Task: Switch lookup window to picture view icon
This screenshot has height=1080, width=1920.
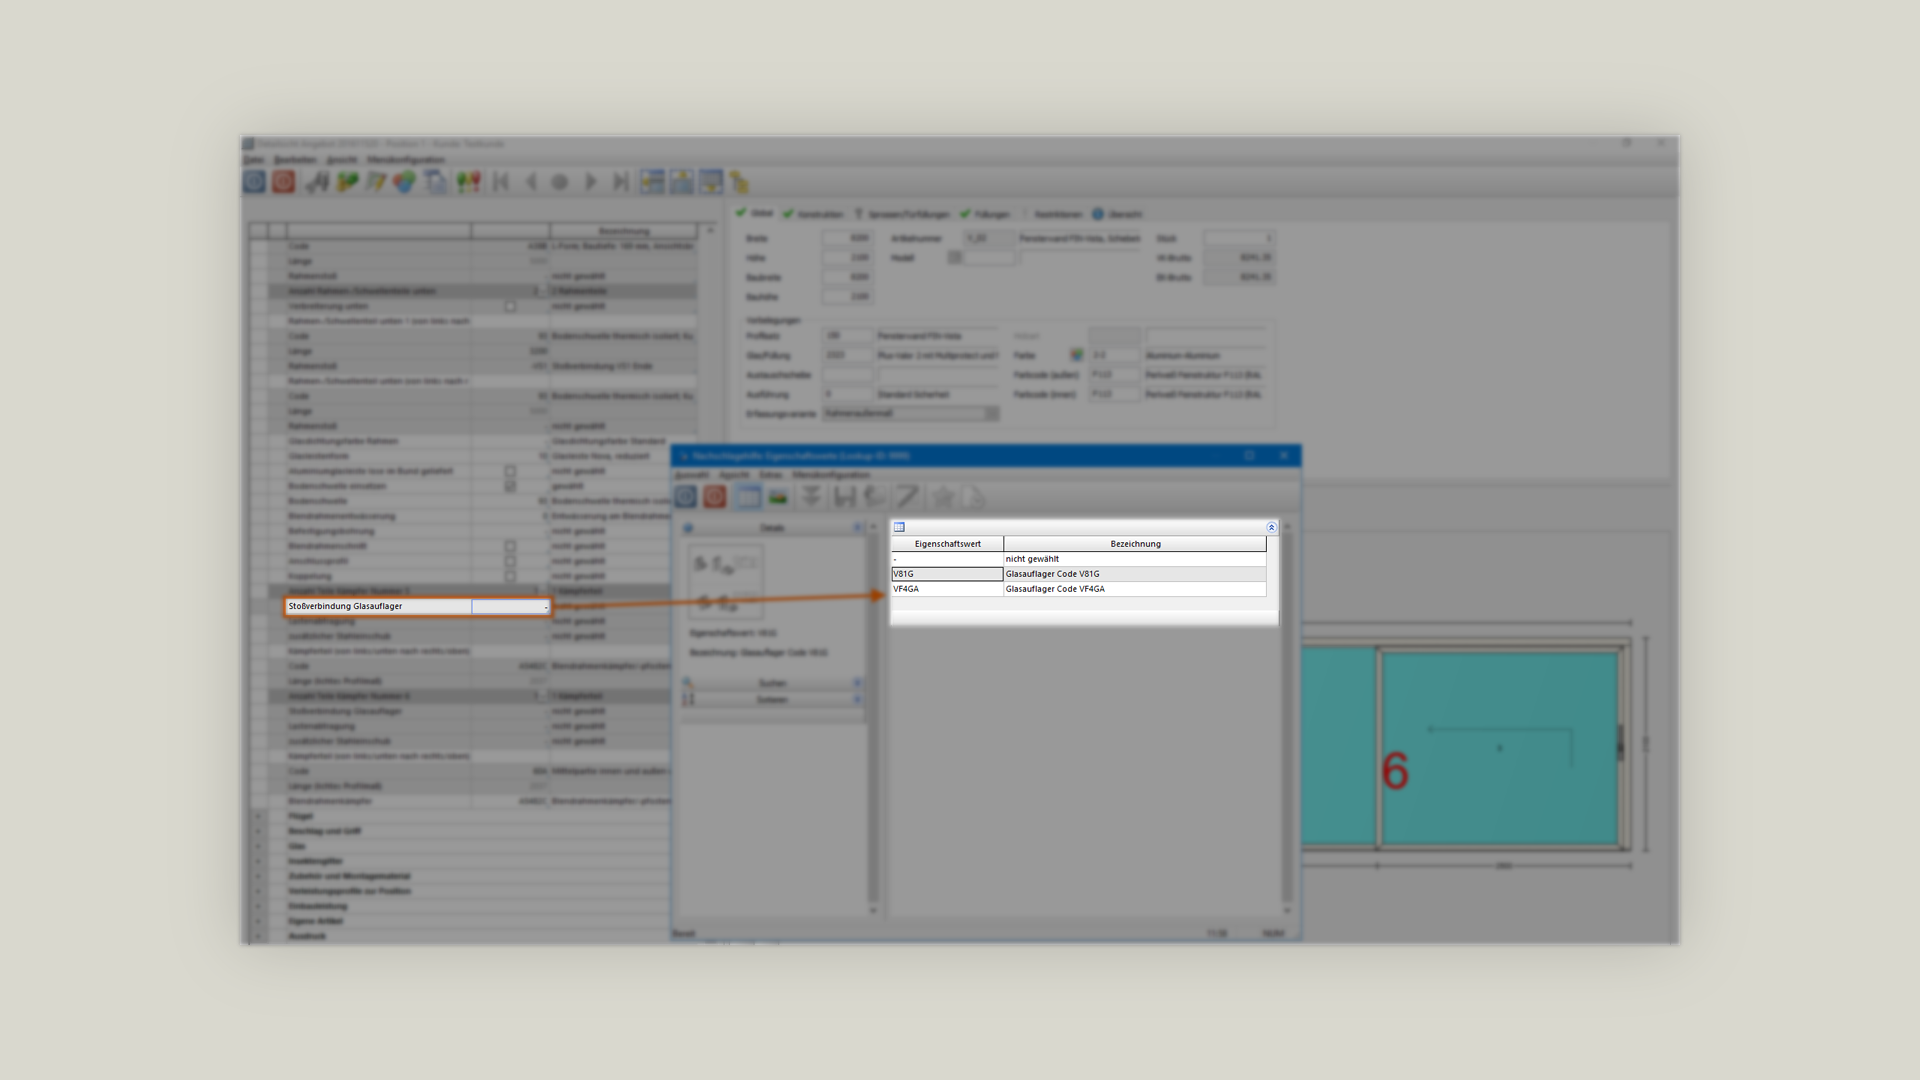Action: click(778, 496)
